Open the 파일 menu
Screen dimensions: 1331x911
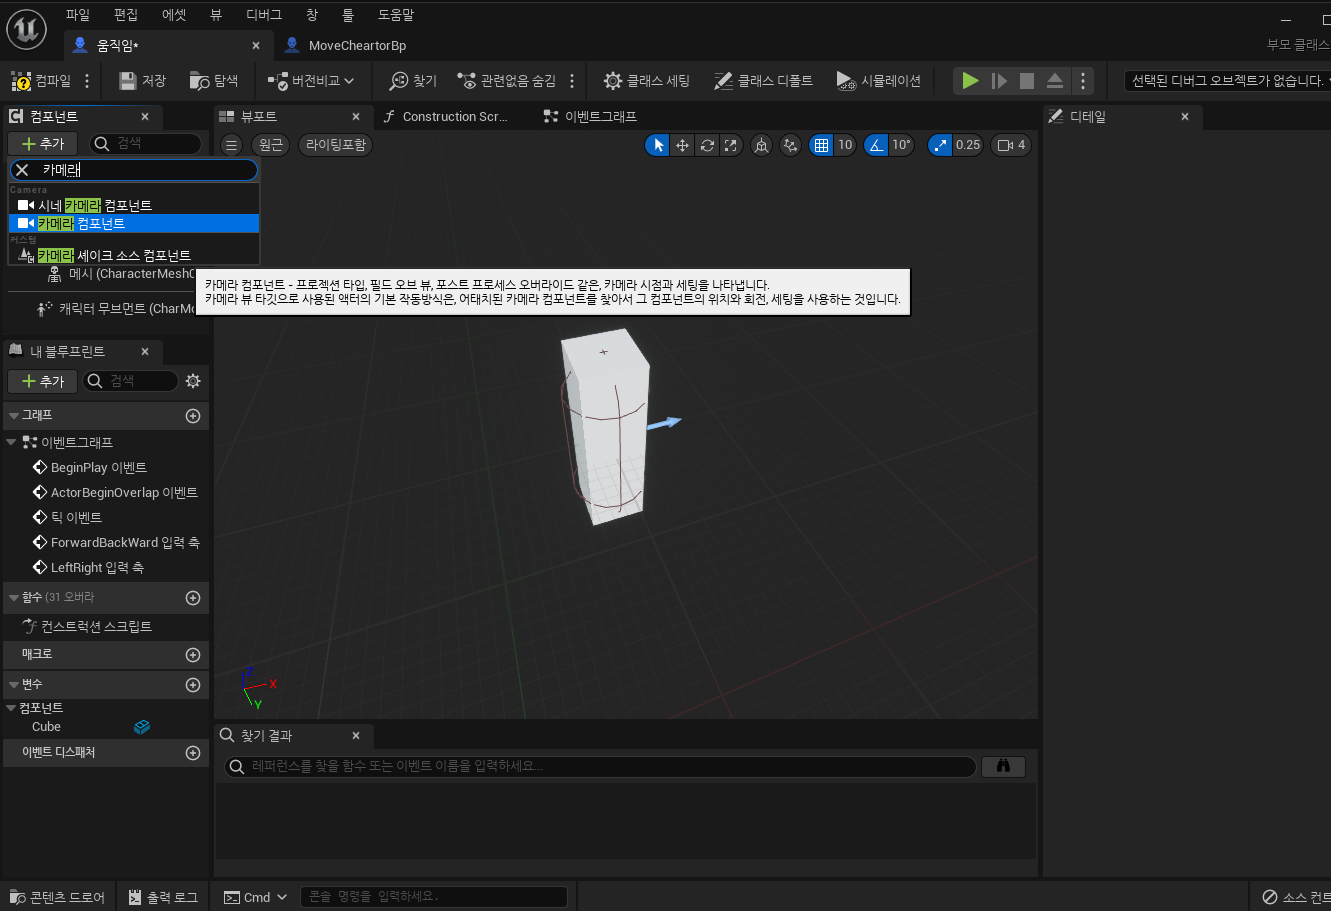77,15
